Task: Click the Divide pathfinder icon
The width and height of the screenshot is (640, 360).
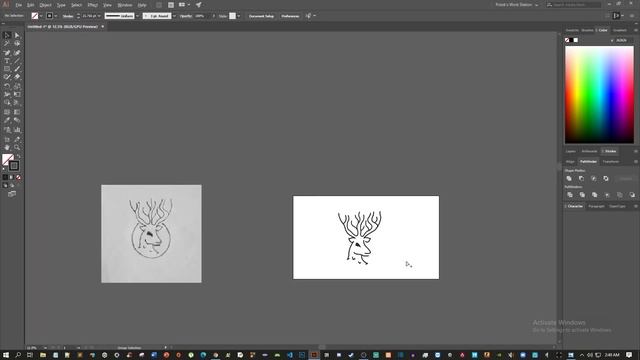Action: (570, 195)
